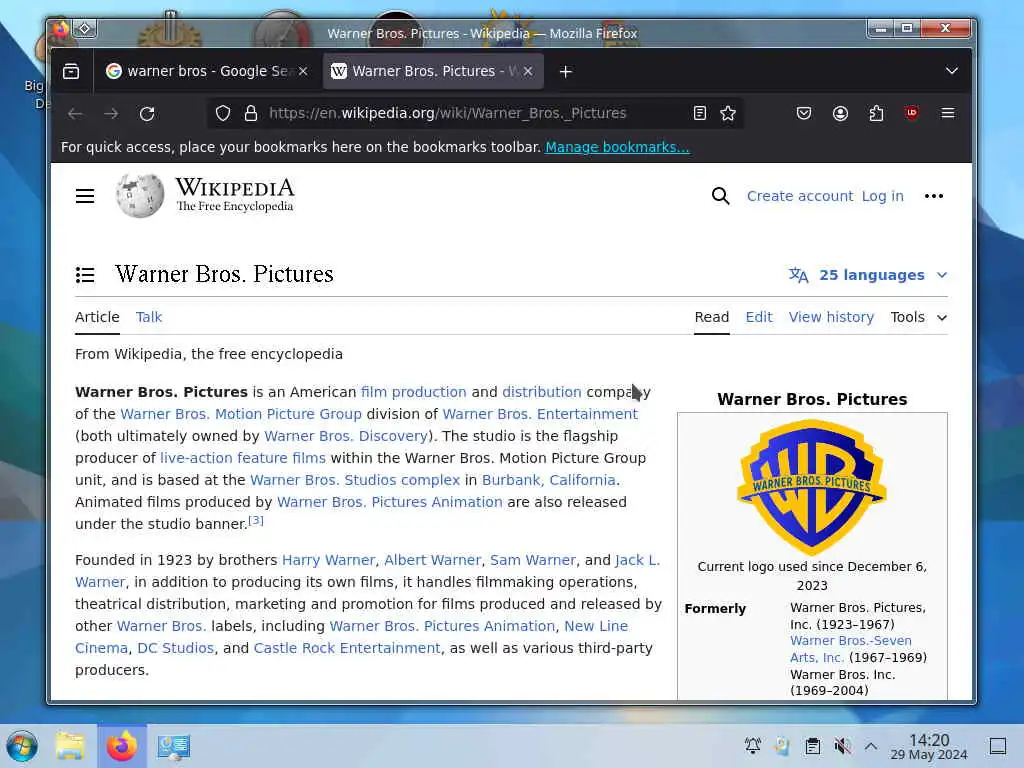Expand the Tools dropdown menu
Viewport: 1024px width, 768px height.
click(919, 317)
